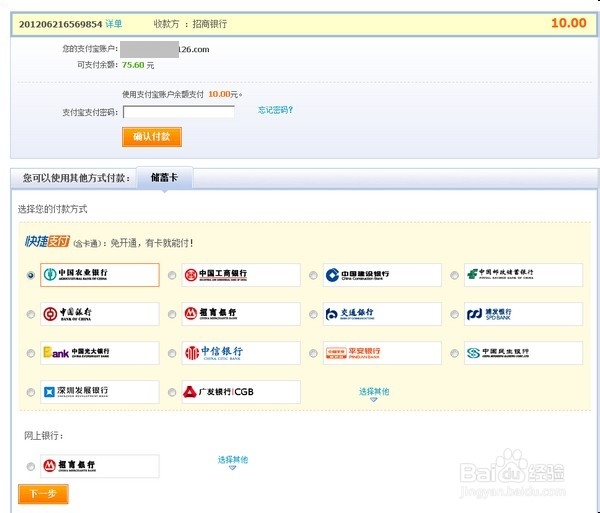Image resolution: width=600 pixels, height=513 pixels.
Task: Click the 快捷支付 logo
Action: [x=47, y=241]
